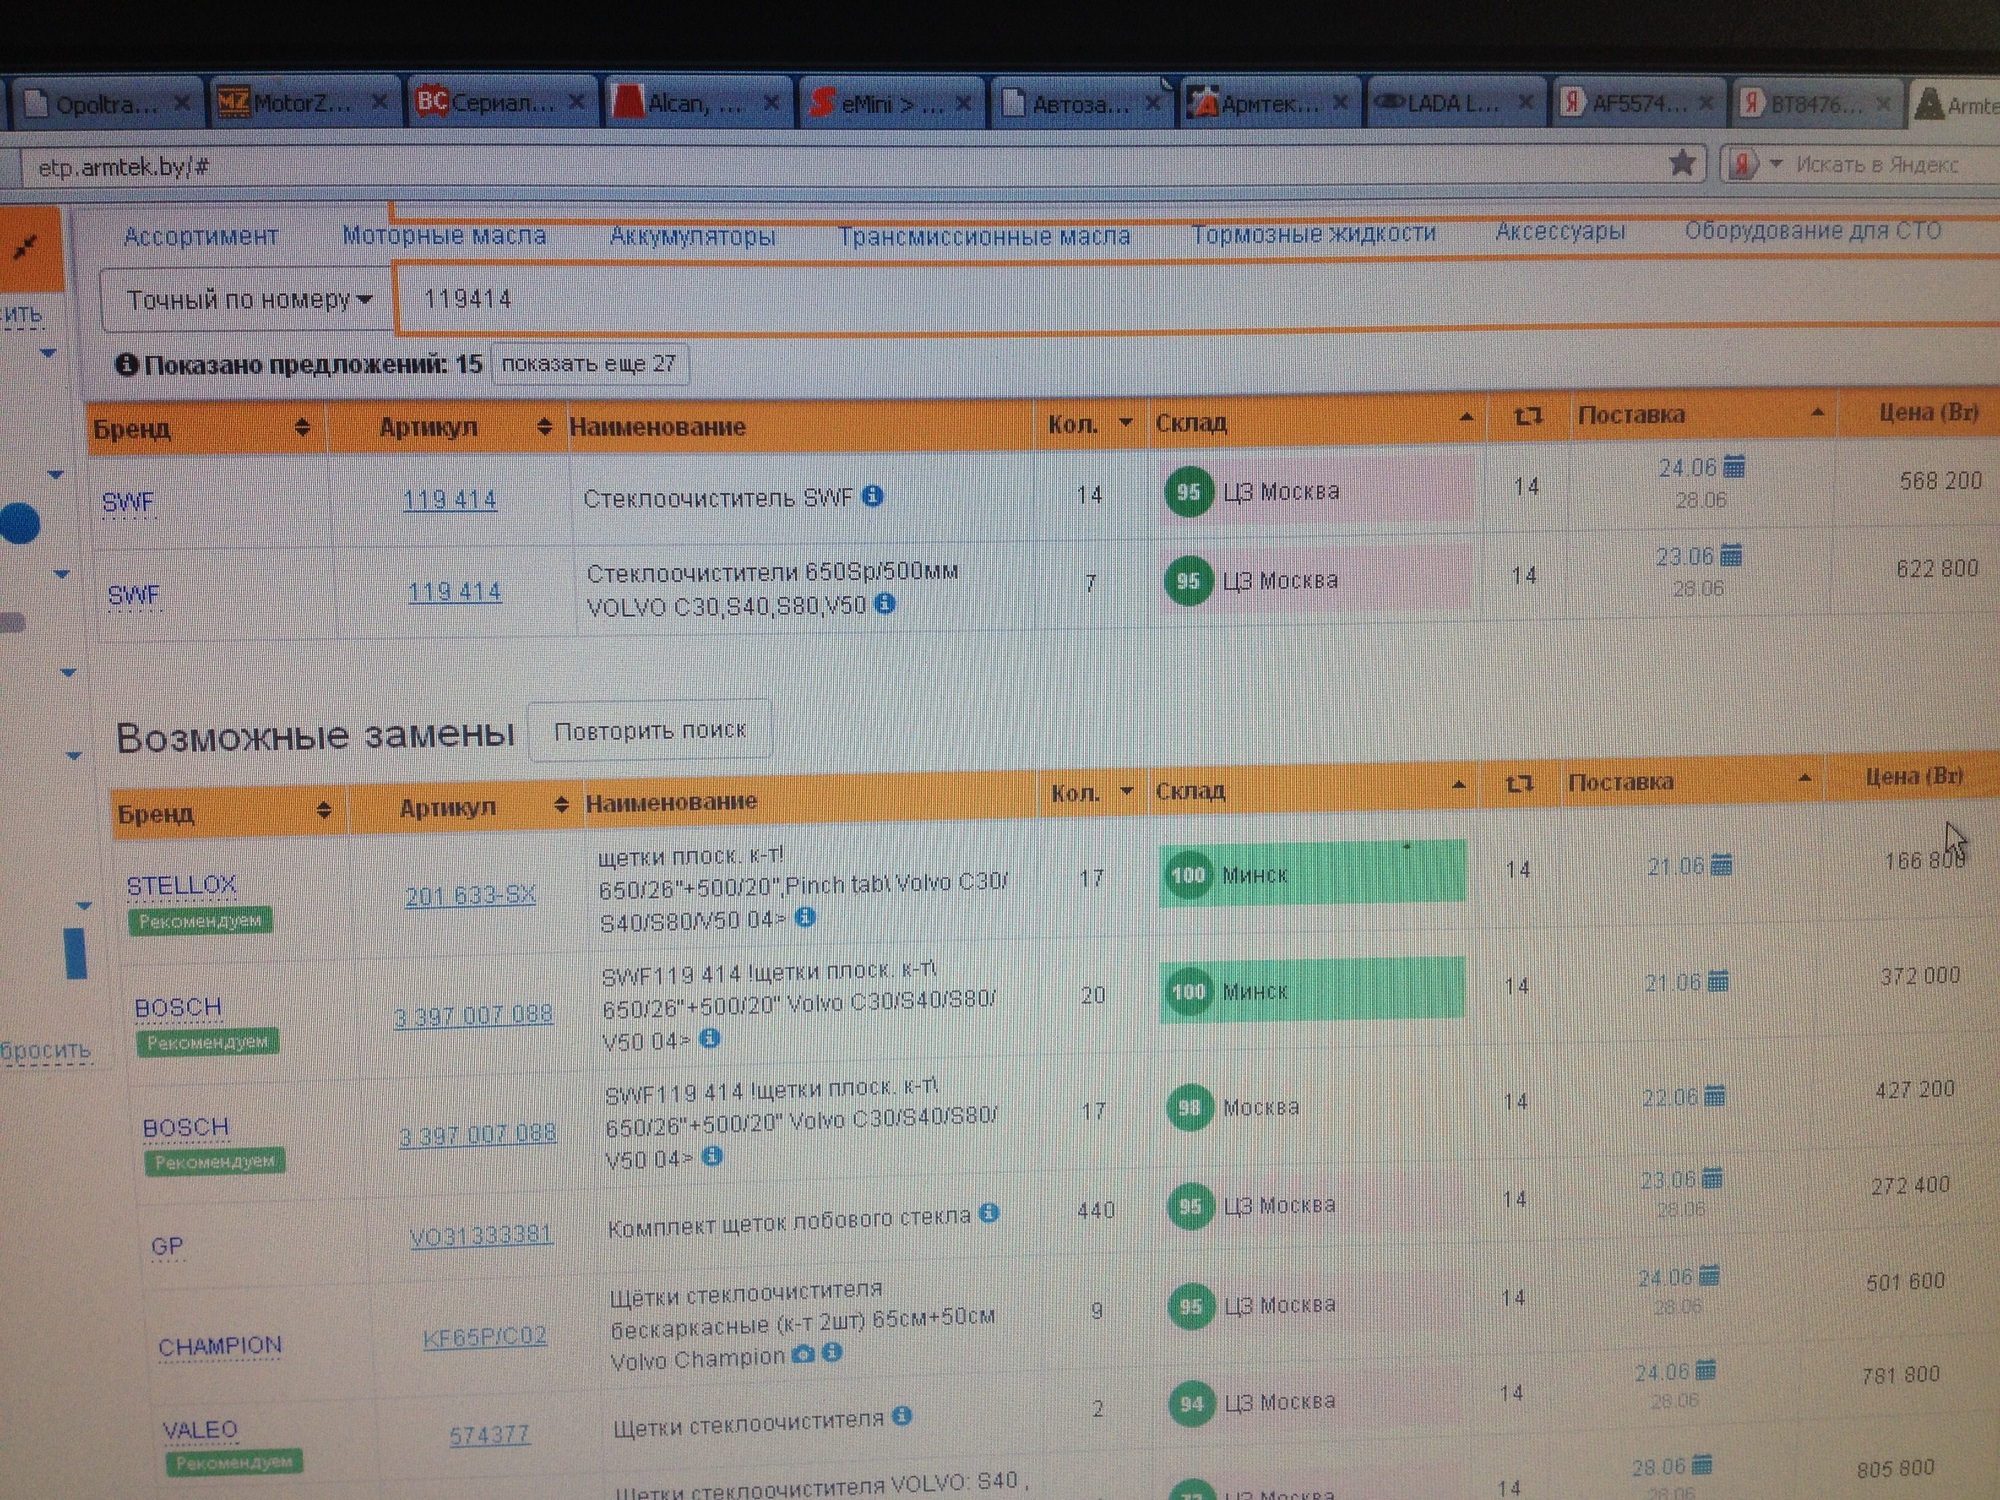Click the CHAMPION brand link
2000x1500 pixels.
pos(220,1346)
